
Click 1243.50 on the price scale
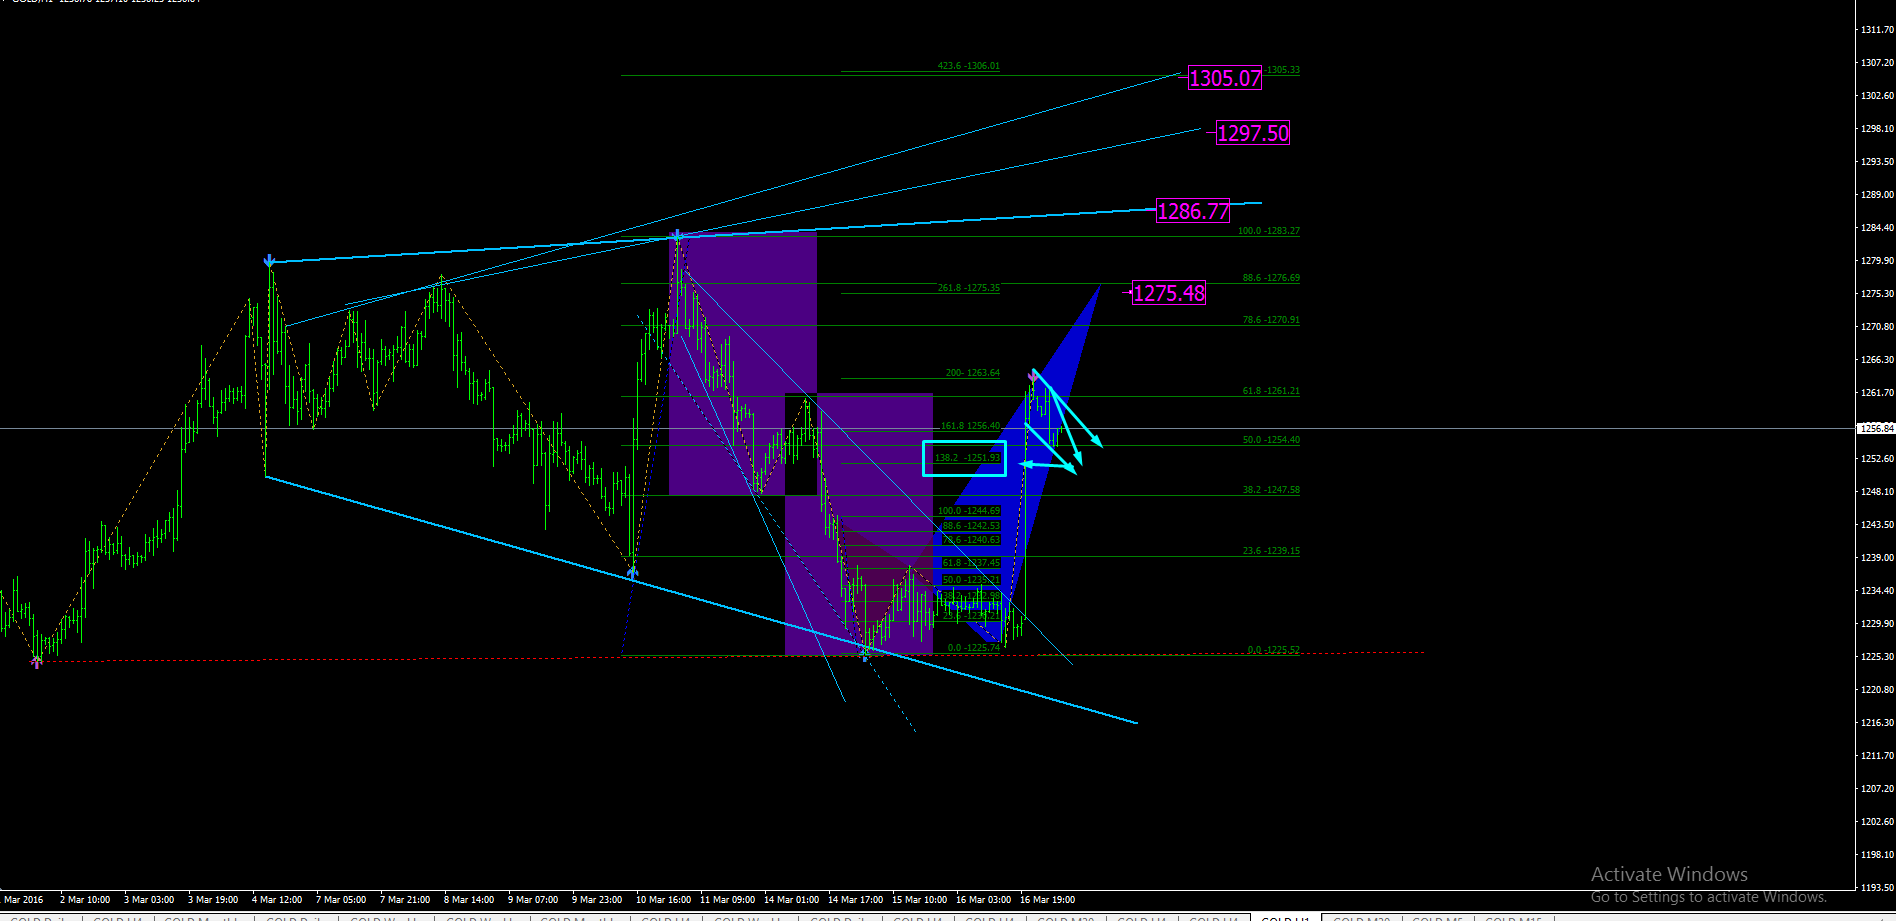[x=1876, y=525]
